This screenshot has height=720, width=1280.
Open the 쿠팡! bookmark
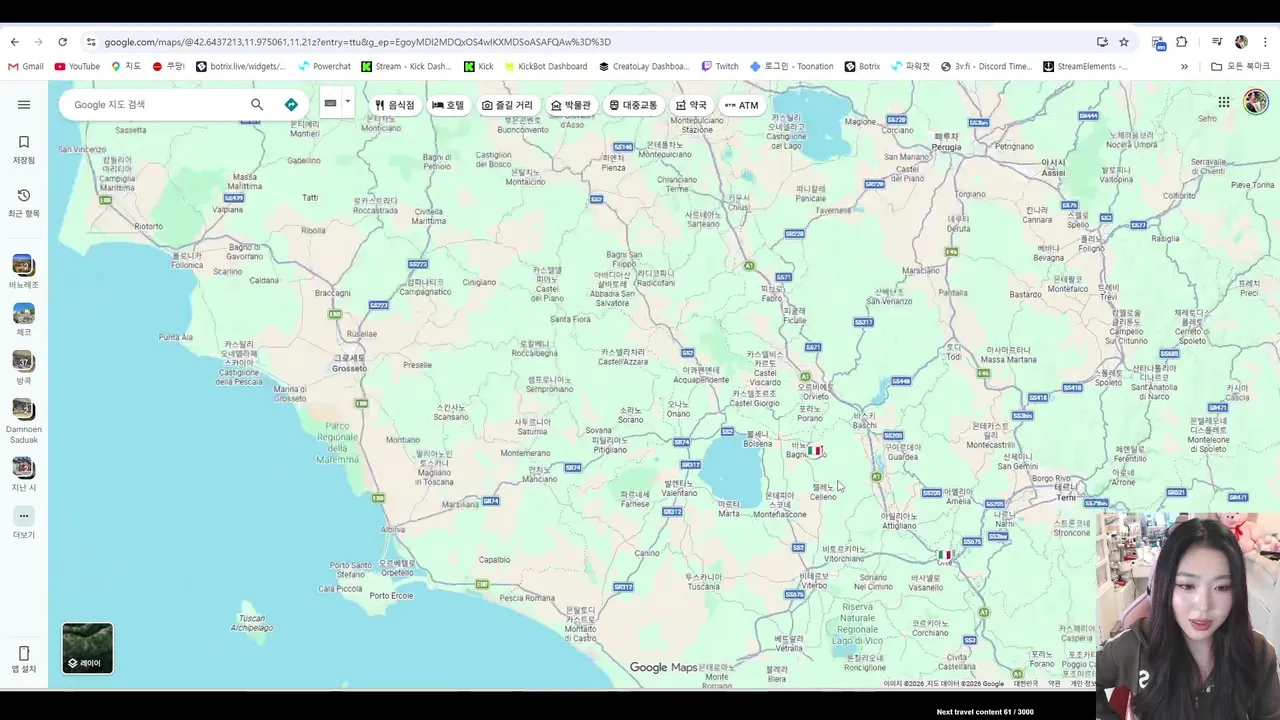click(x=168, y=67)
